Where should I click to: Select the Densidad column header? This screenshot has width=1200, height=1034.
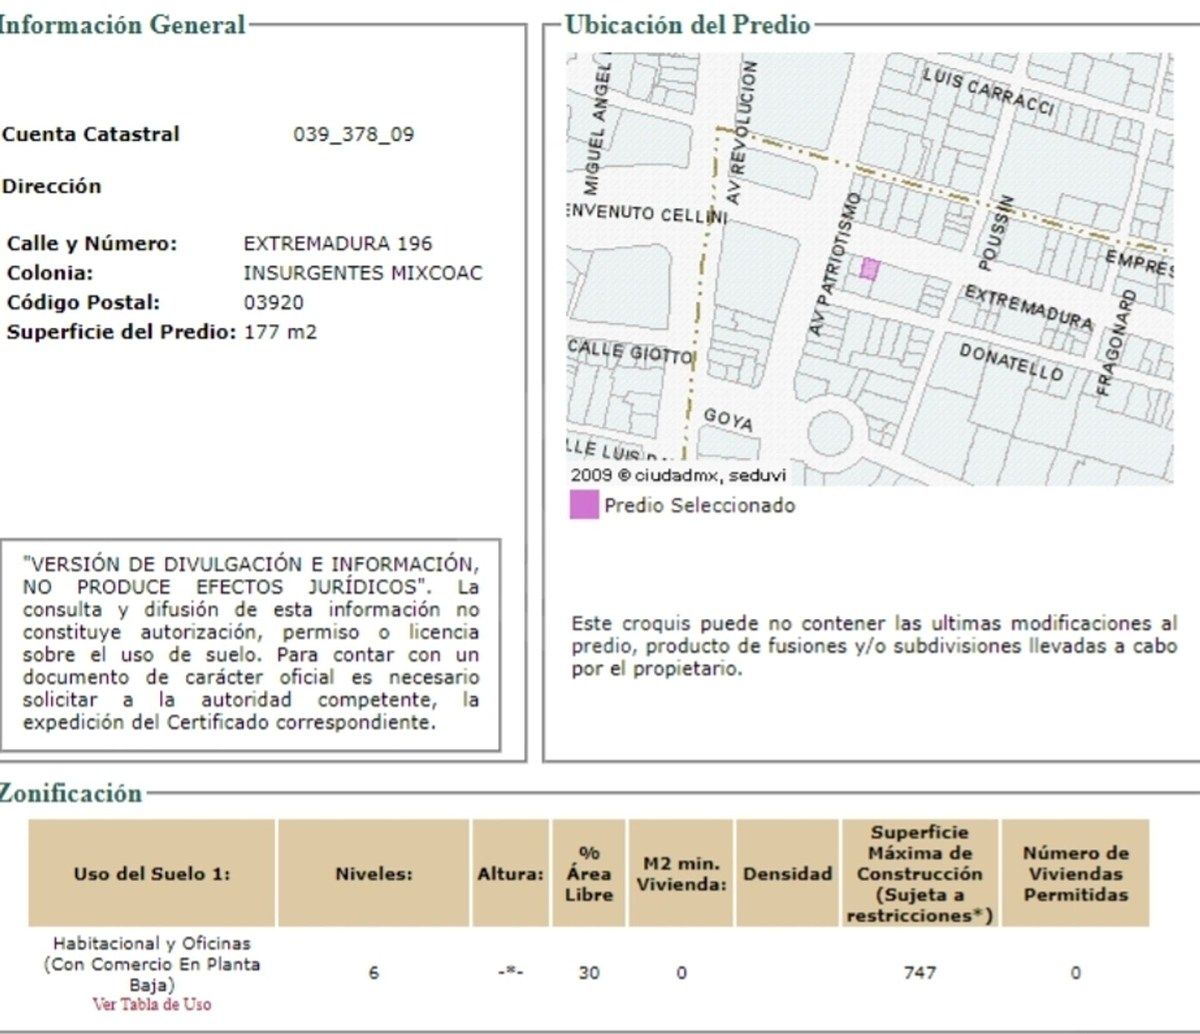tap(787, 873)
